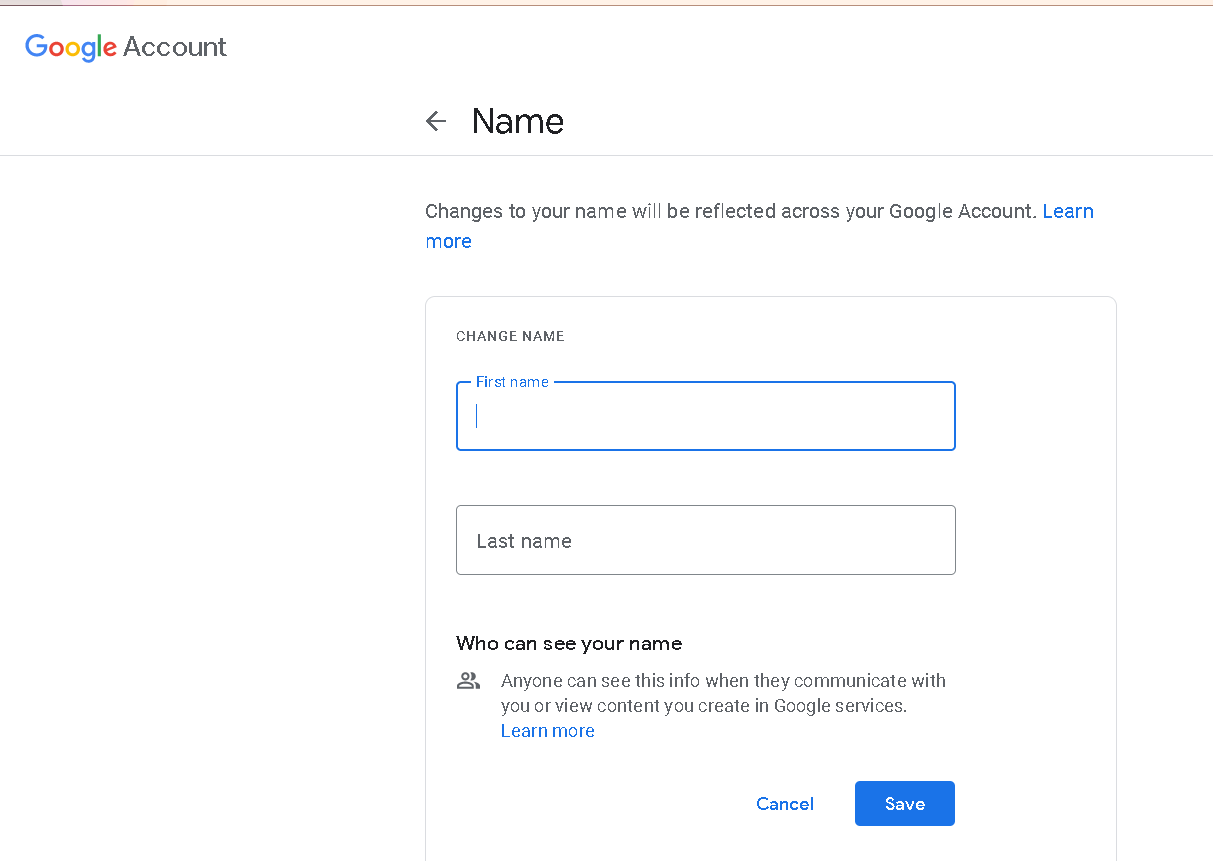Image resolution: width=1213 pixels, height=861 pixels.
Task: Click "Changes to your name" intro sentence
Action: click(730, 211)
